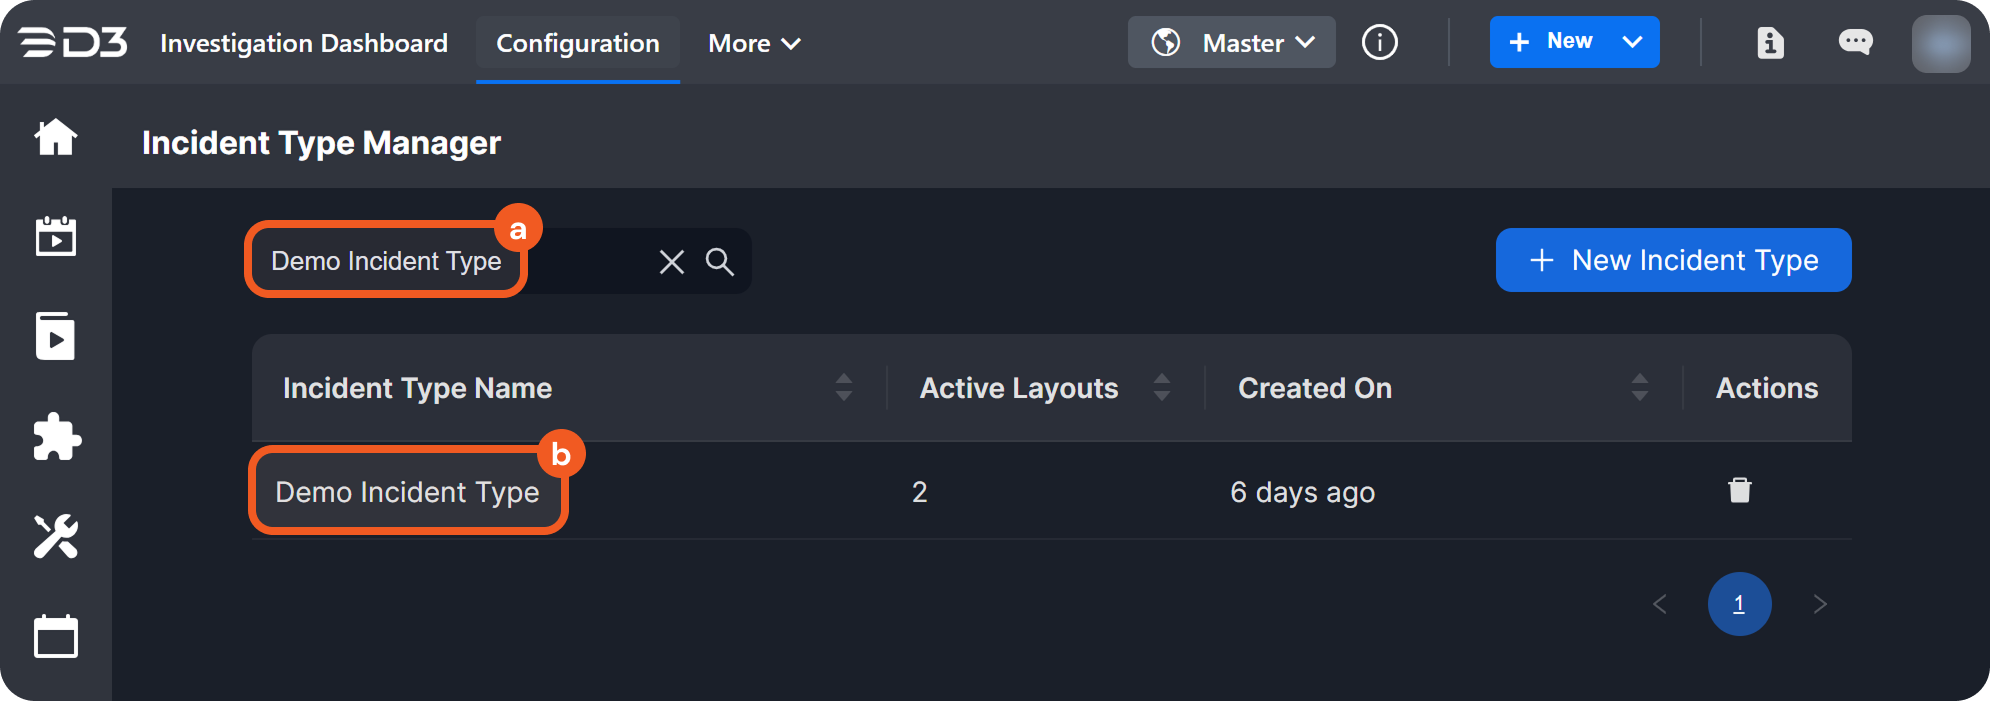1990x701 pixels.
Task: Open the Demo Incident Type row link
Action: [407, 492]
